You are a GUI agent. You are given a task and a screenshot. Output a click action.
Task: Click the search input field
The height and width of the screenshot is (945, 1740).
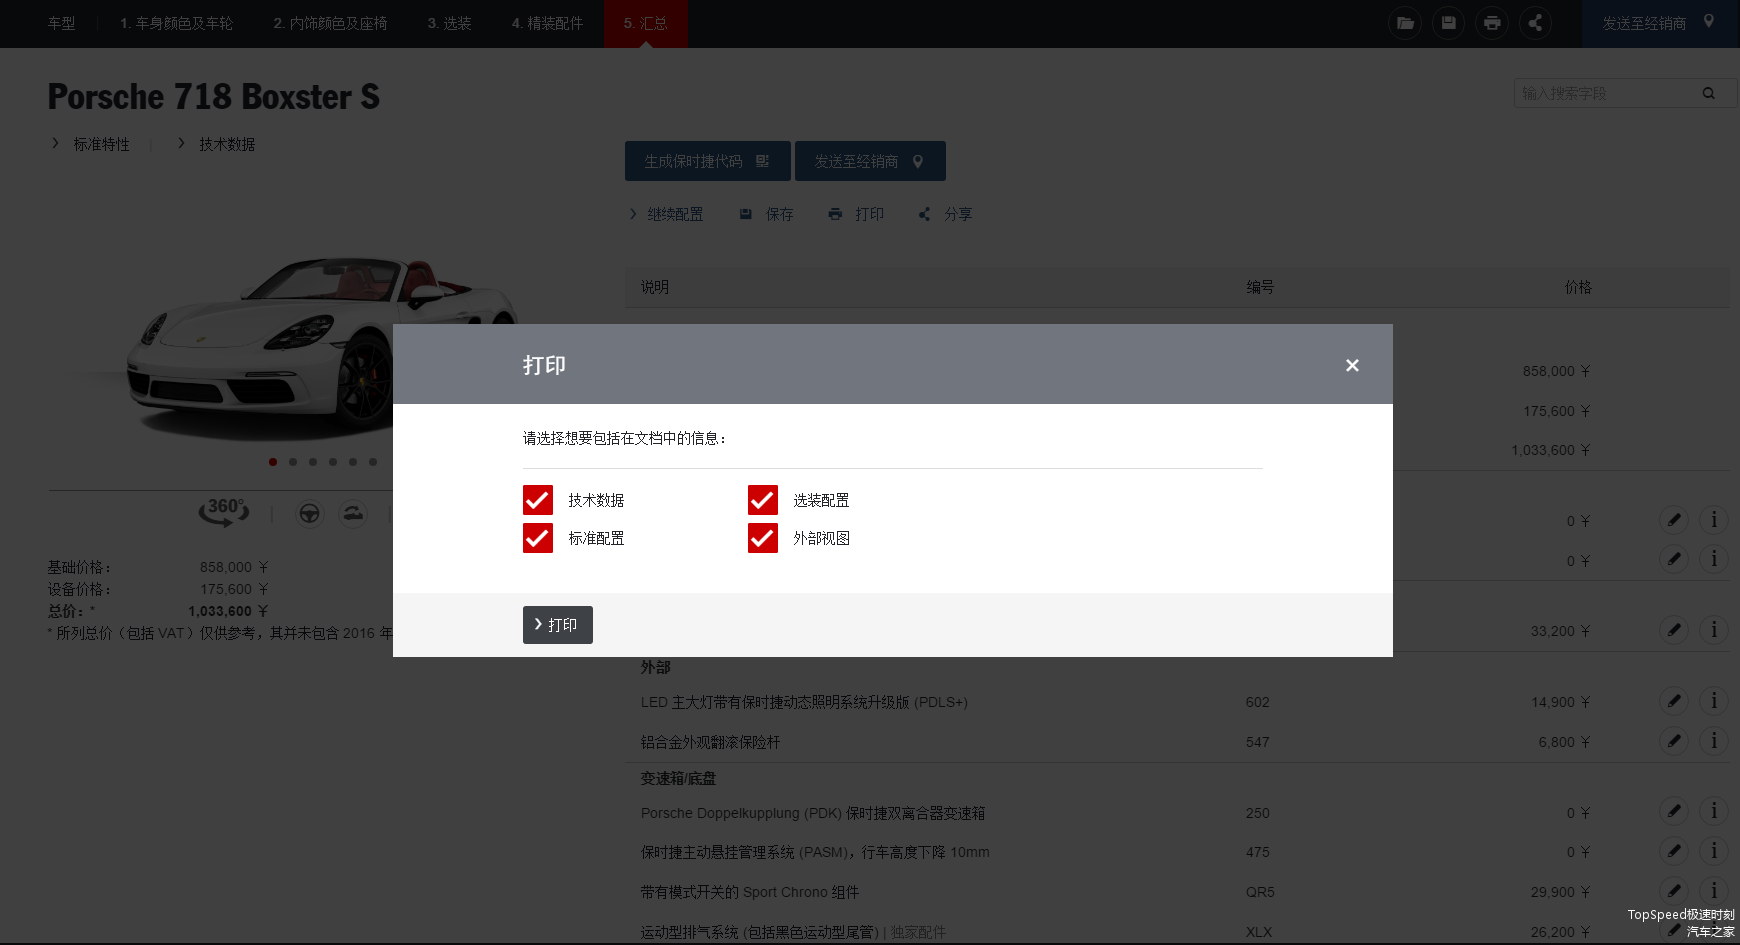(x=1606, y=93)
